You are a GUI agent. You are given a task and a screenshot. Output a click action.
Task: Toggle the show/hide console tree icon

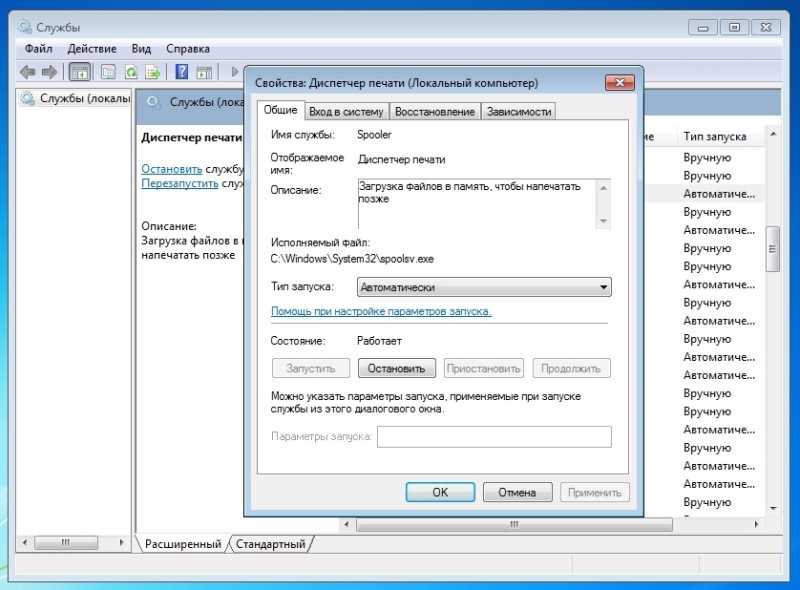(80, 72)
